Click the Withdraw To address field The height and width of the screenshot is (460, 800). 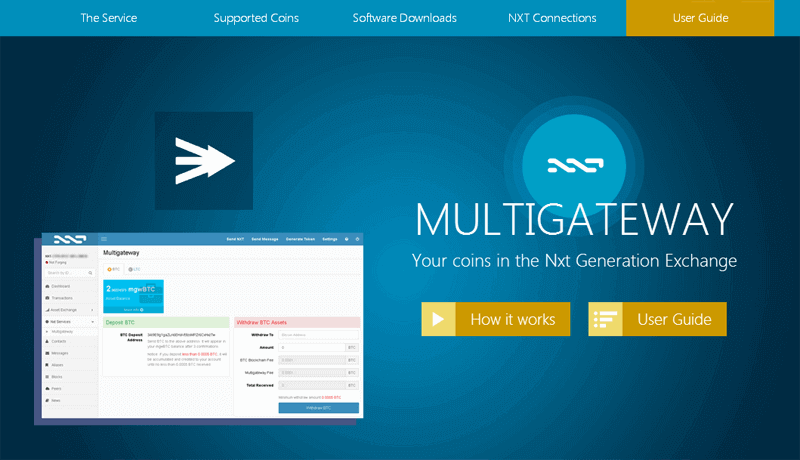(318, 335)
